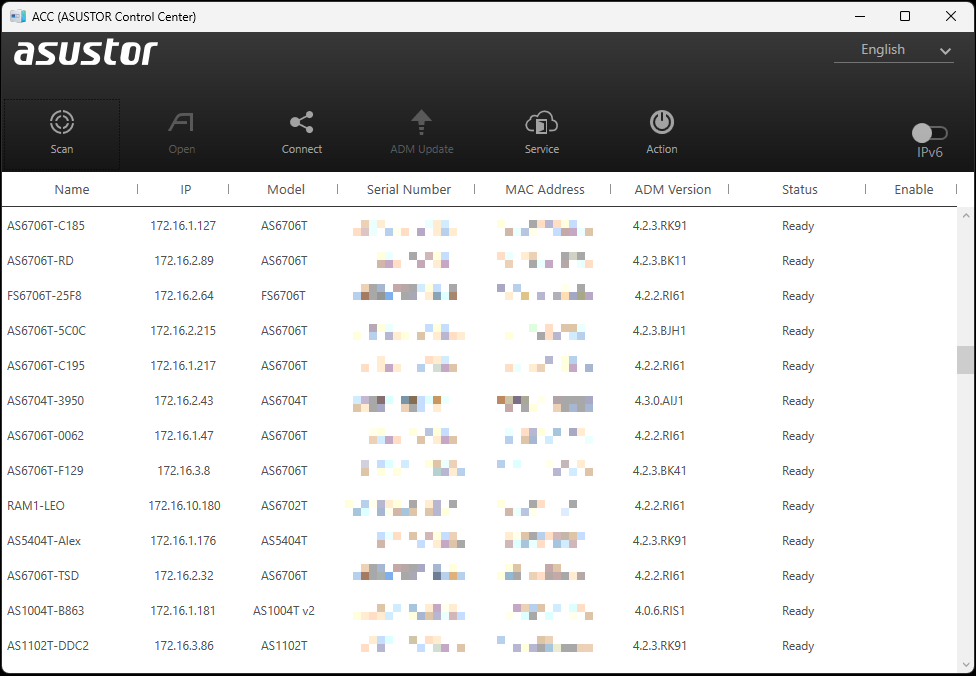Screen dimensions: 976x676
Task: Select the AS6706T-5C0C device name
Action: coord(47,331)
